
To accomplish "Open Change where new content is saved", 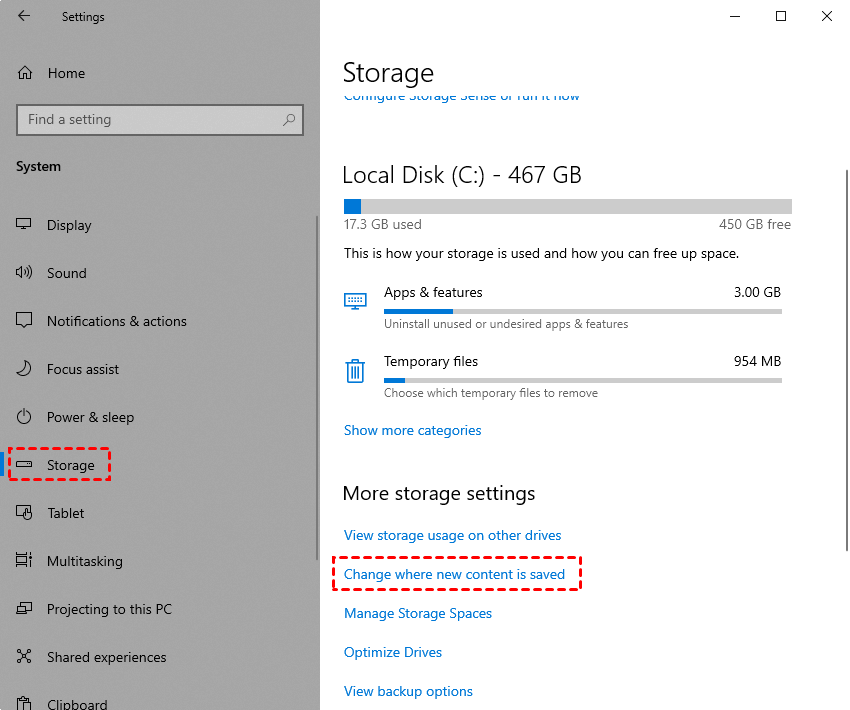I will (454, 574).
